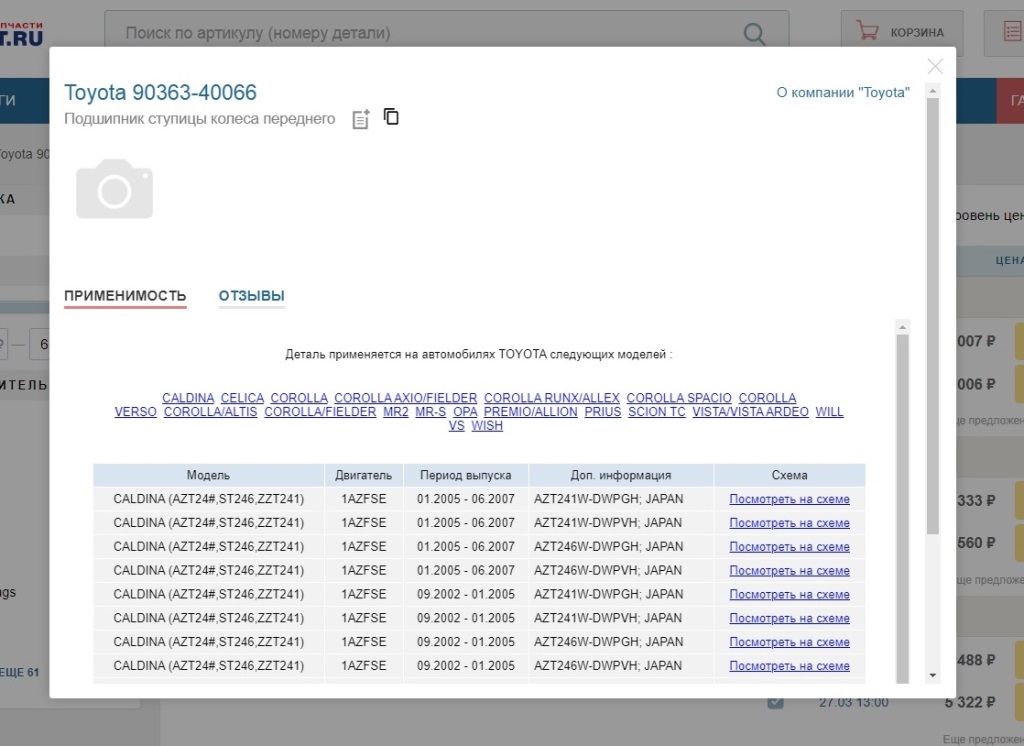Switch to the ОТЗЫВЫ tab
The width and height of the screenshot is (1024, 746).
pyautogui.click(x=251, y=296)
